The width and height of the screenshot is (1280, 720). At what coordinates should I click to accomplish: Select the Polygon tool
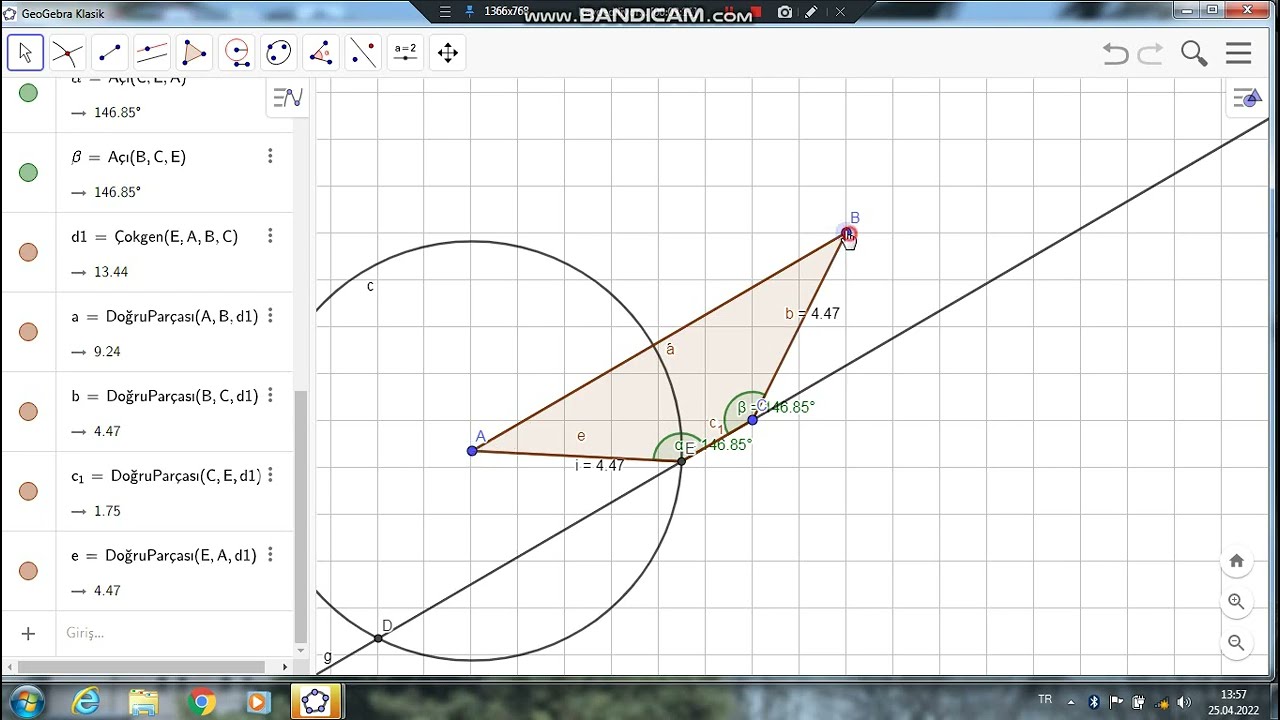tap(194, 52)
